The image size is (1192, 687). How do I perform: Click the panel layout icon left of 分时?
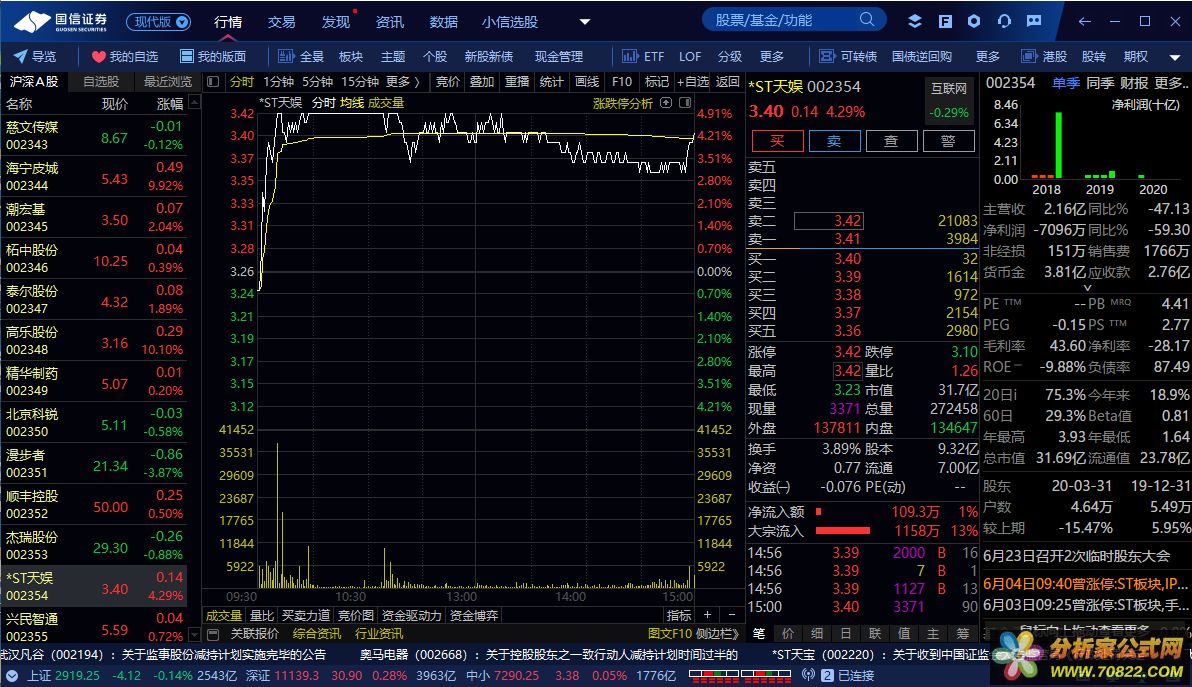point(213,81)
